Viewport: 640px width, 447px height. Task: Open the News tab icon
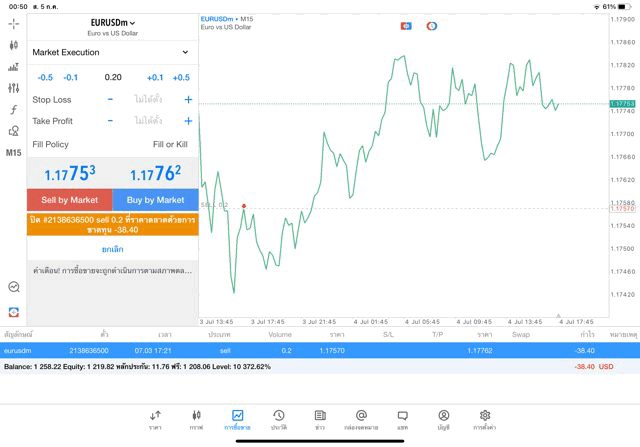(x=320, y=419)
